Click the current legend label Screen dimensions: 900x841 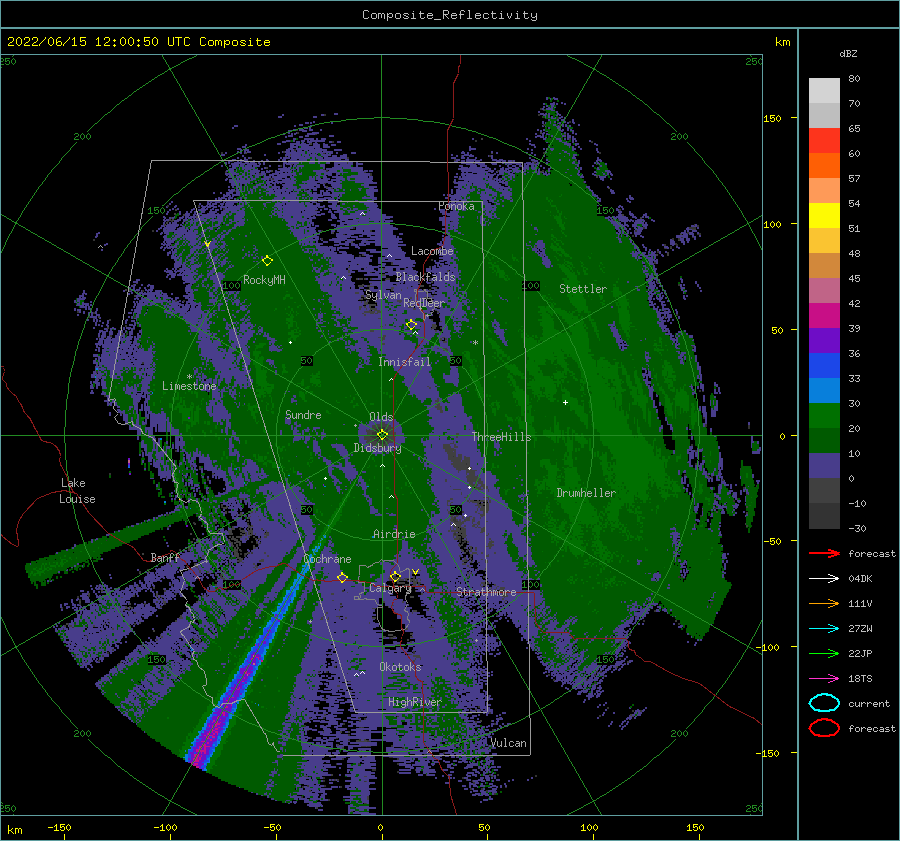(x=869, y=703)
